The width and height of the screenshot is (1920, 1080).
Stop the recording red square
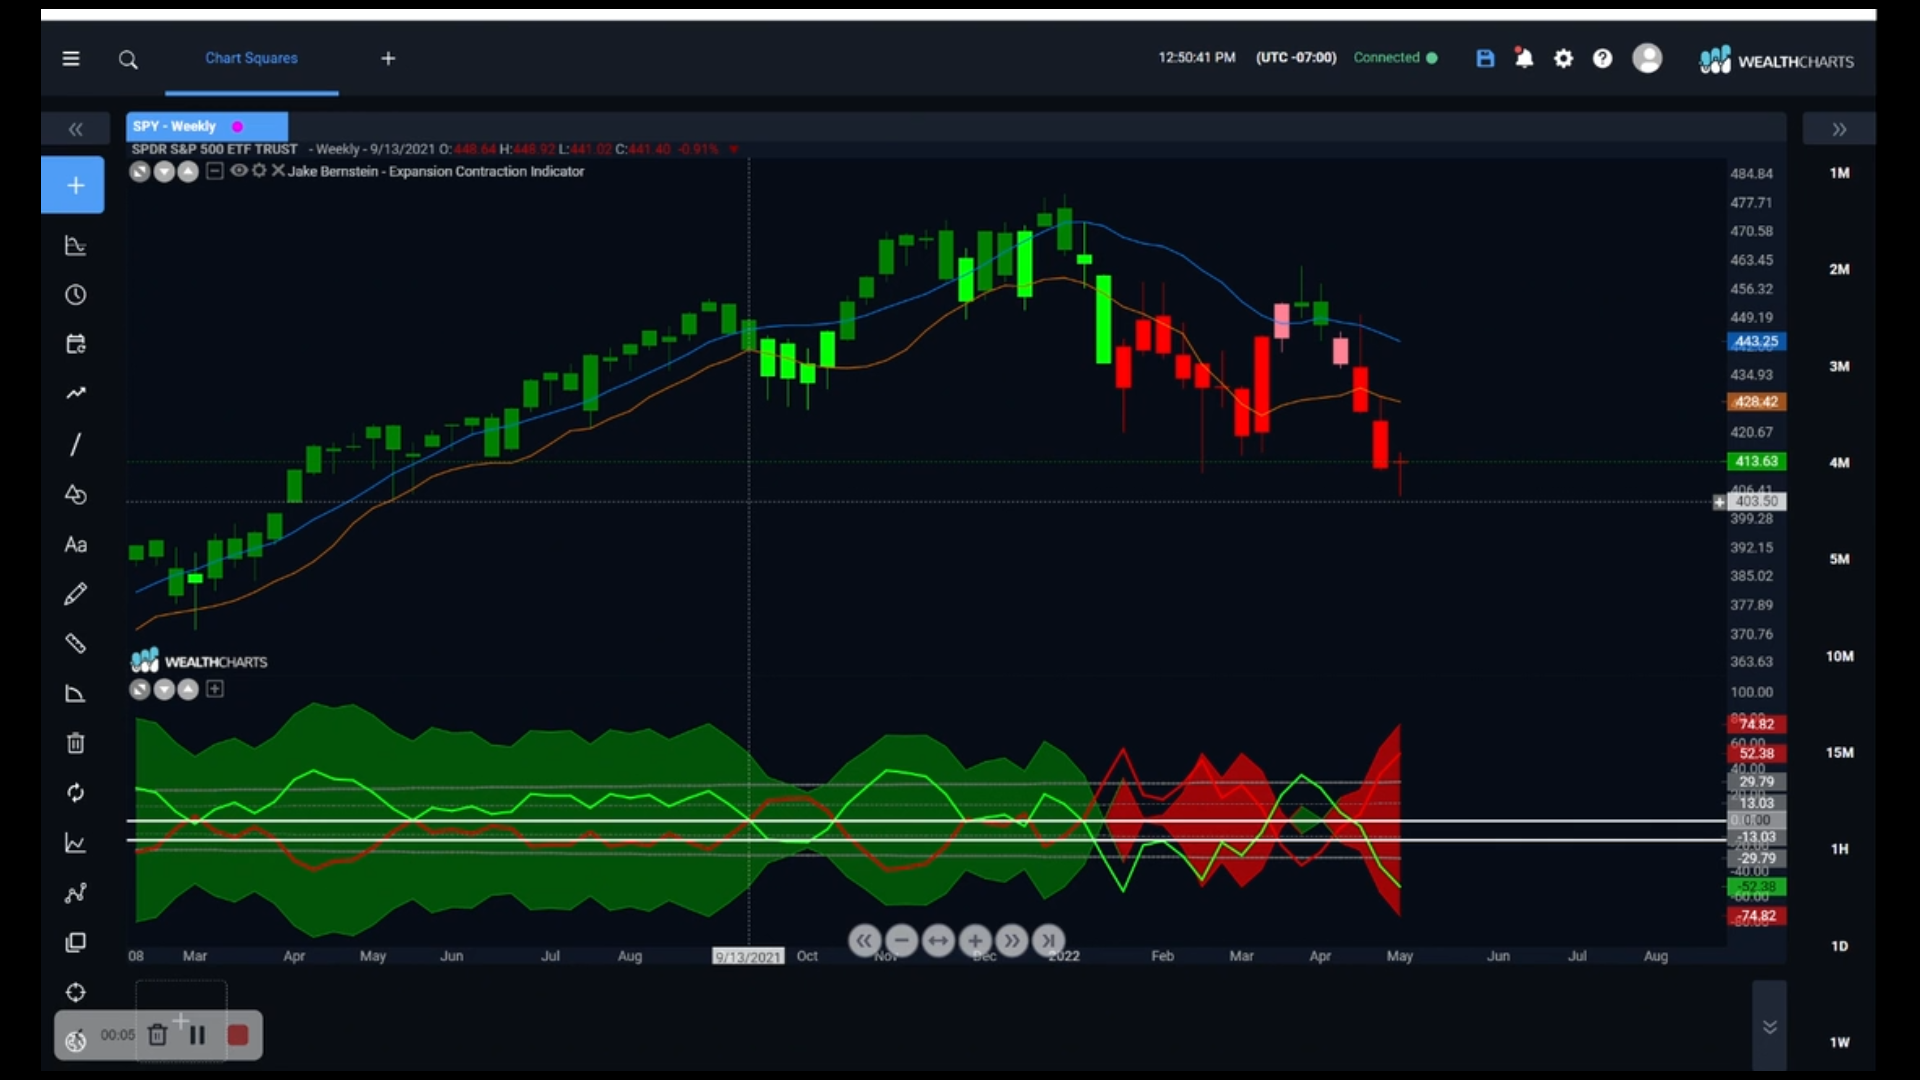click(x=238, y=1036)
